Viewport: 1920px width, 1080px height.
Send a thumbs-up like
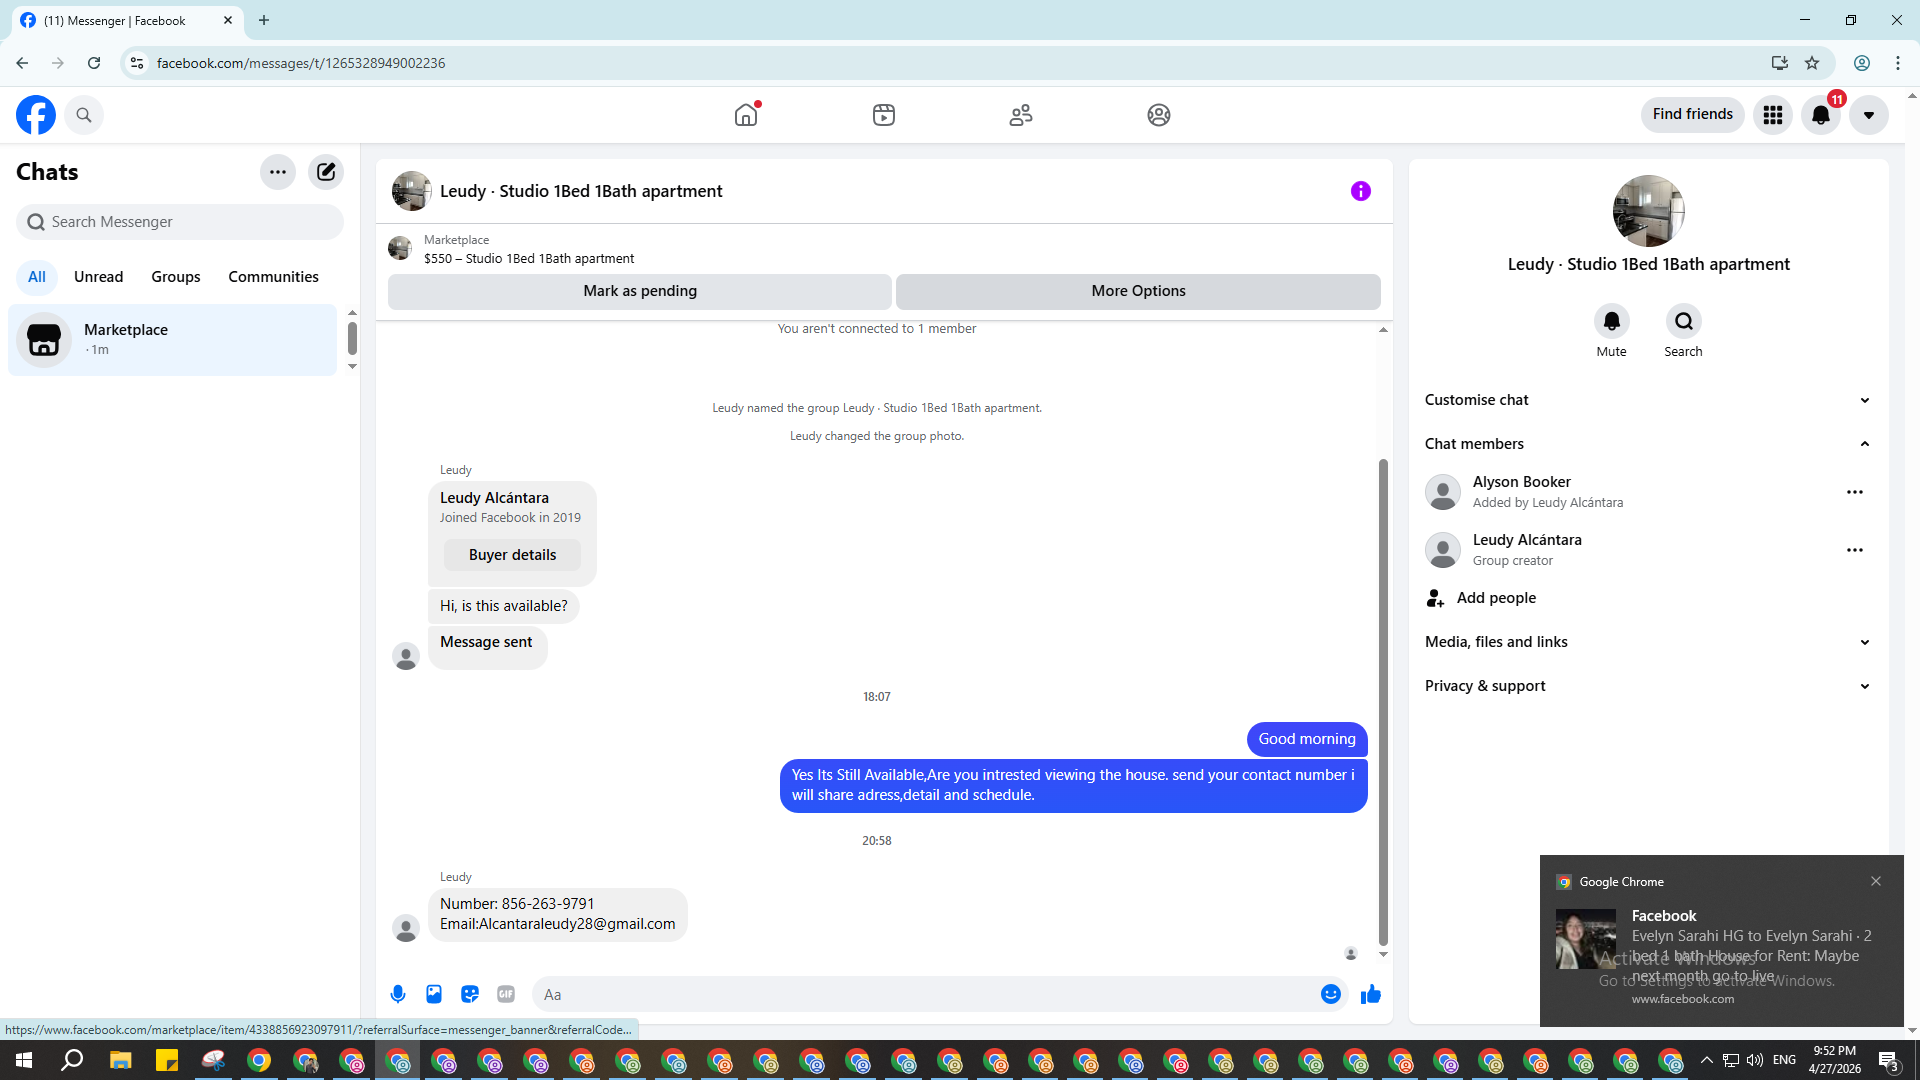point(1371,994)
